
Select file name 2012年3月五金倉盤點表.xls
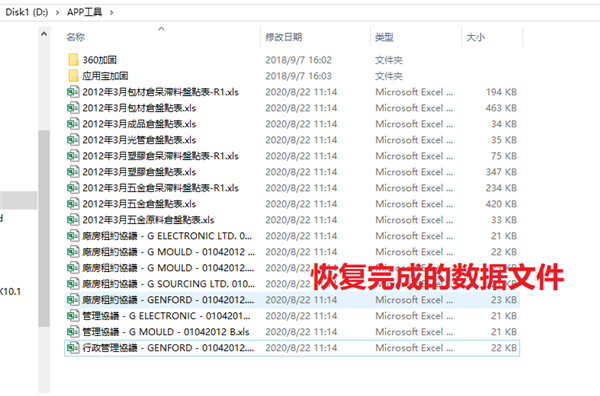[139, 204]
